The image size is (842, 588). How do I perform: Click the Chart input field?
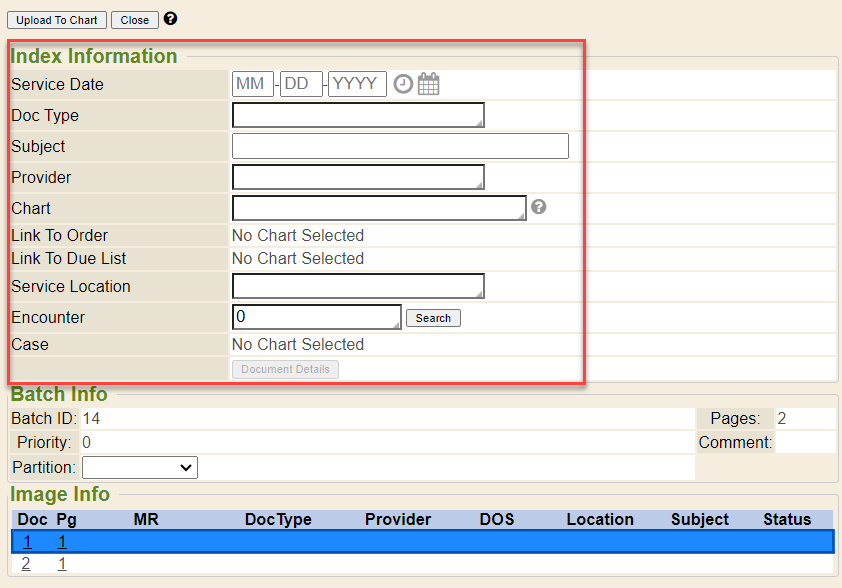click(379, 208)
